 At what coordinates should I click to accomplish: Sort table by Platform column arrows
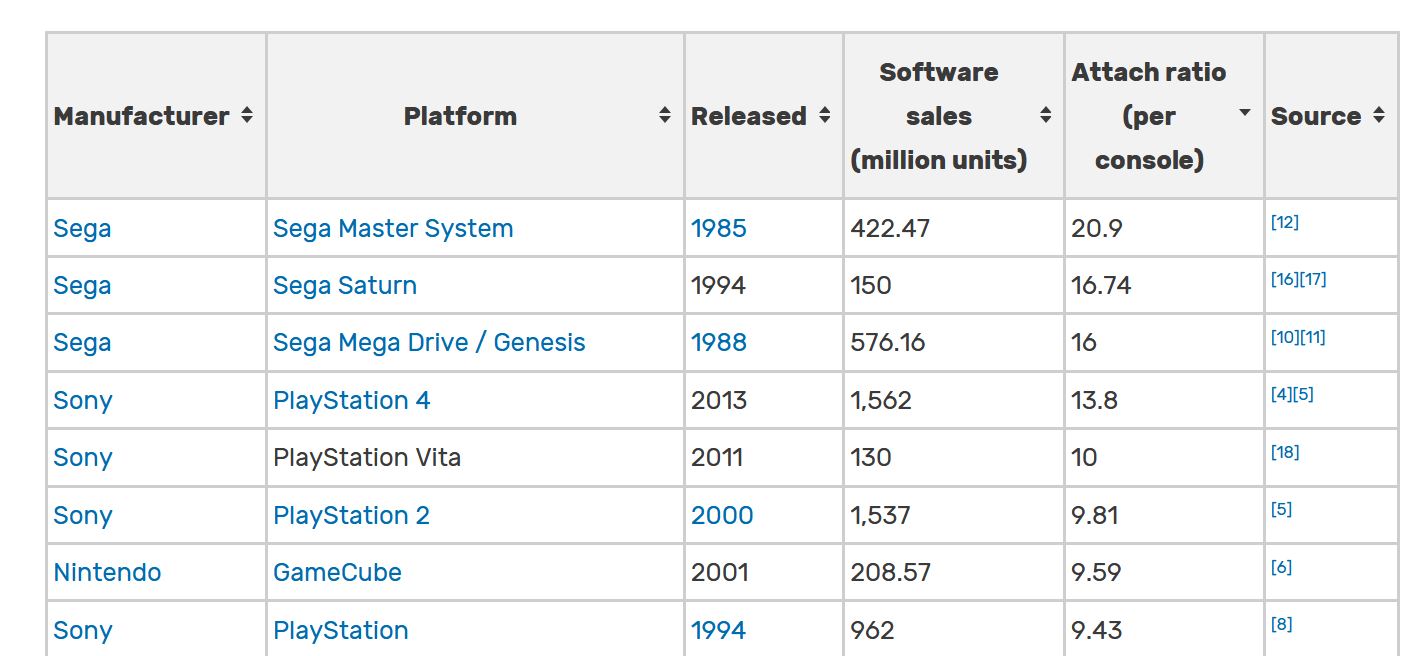(665, 116)
